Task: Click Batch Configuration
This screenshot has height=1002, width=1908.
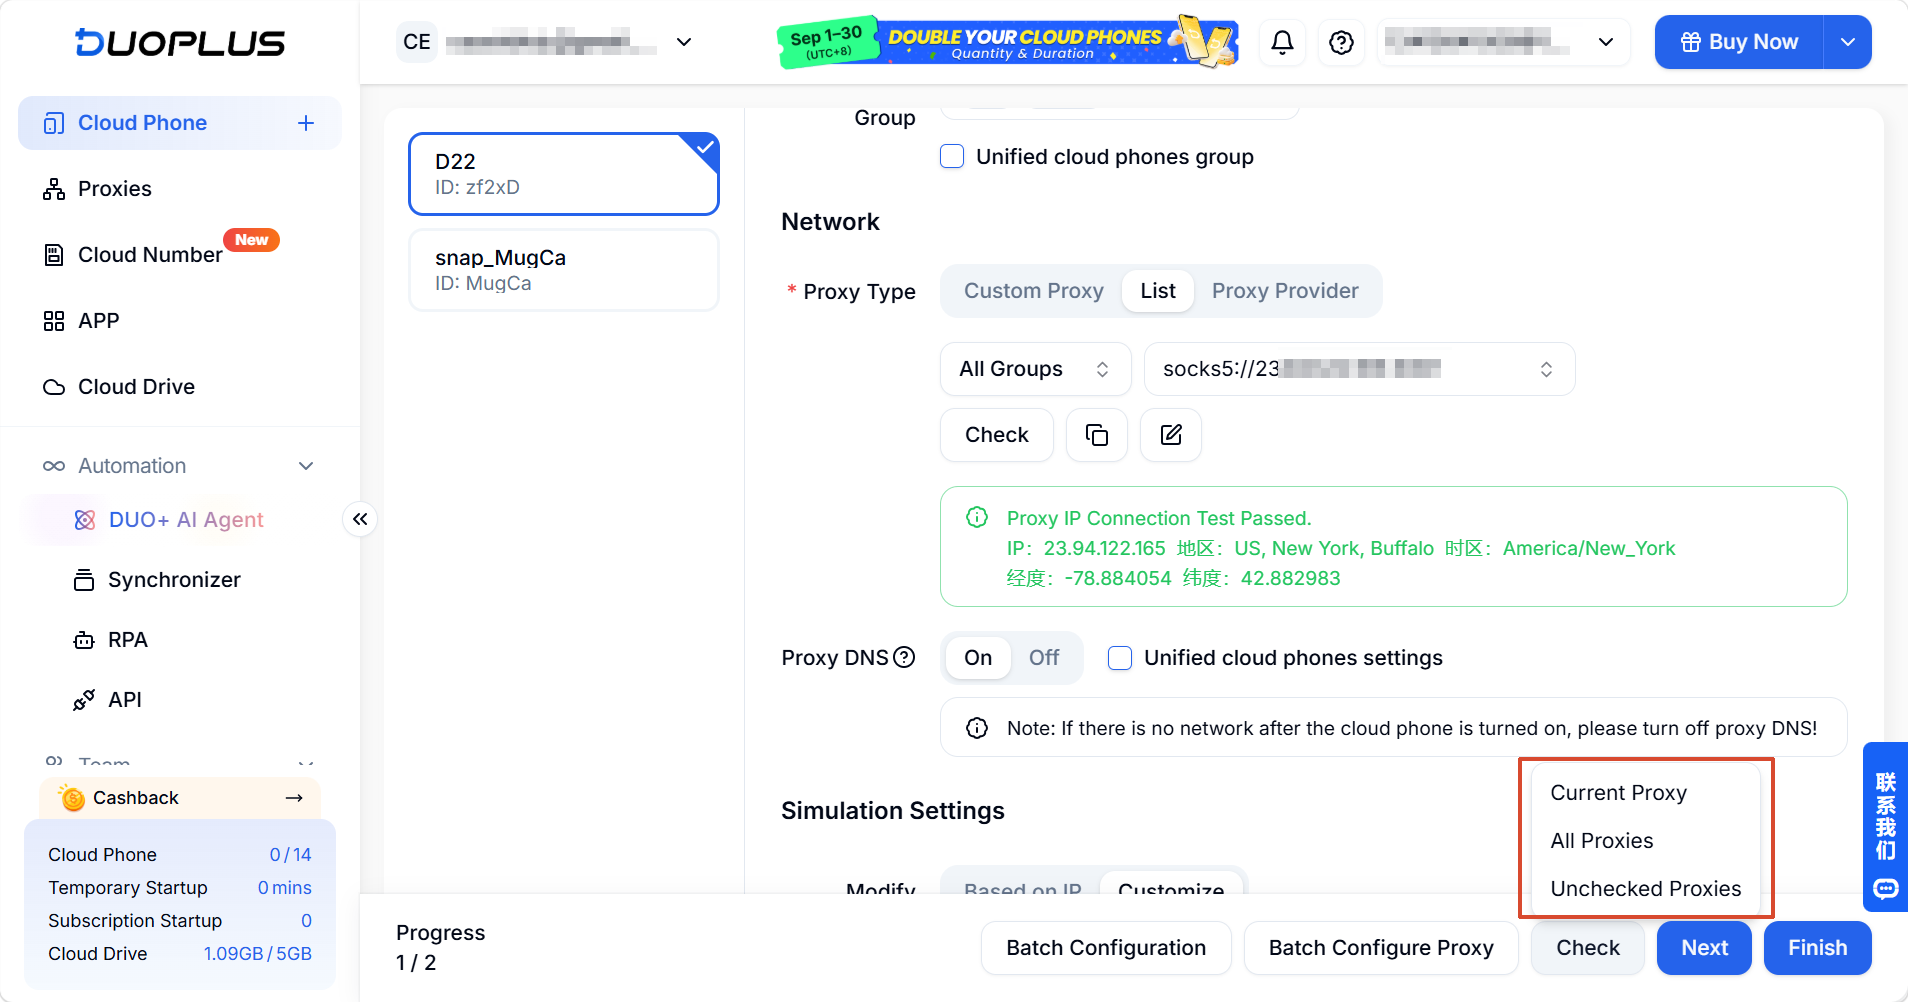Action: [x=1106, y=948]
